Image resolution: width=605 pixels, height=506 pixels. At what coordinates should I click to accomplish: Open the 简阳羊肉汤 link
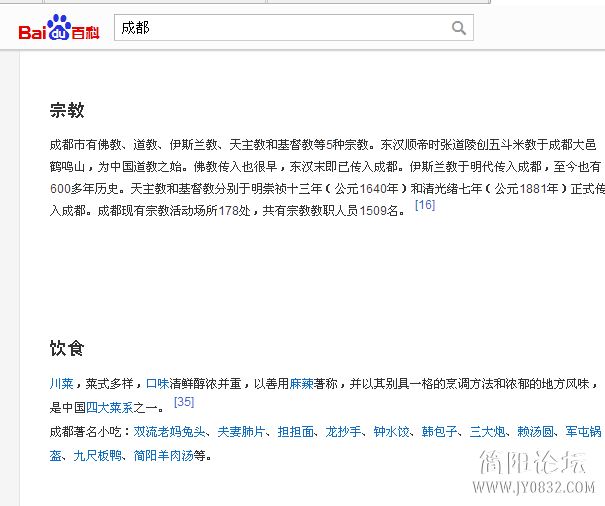(164, 456)
